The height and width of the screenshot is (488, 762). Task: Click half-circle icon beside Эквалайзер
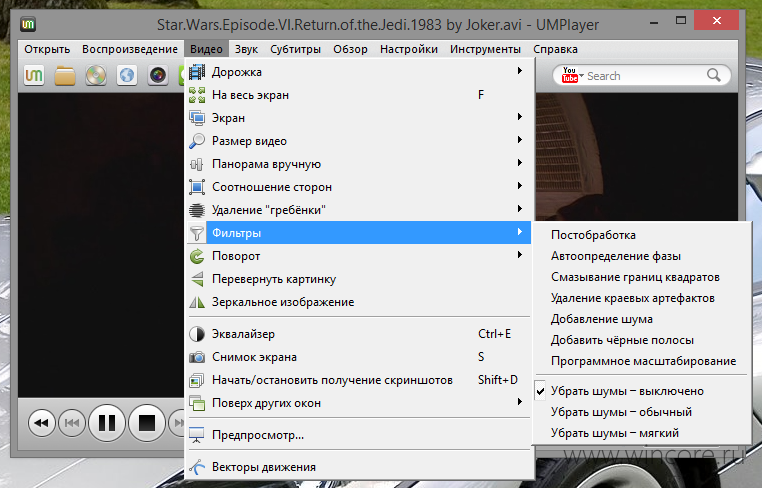(x=197, y=334)
